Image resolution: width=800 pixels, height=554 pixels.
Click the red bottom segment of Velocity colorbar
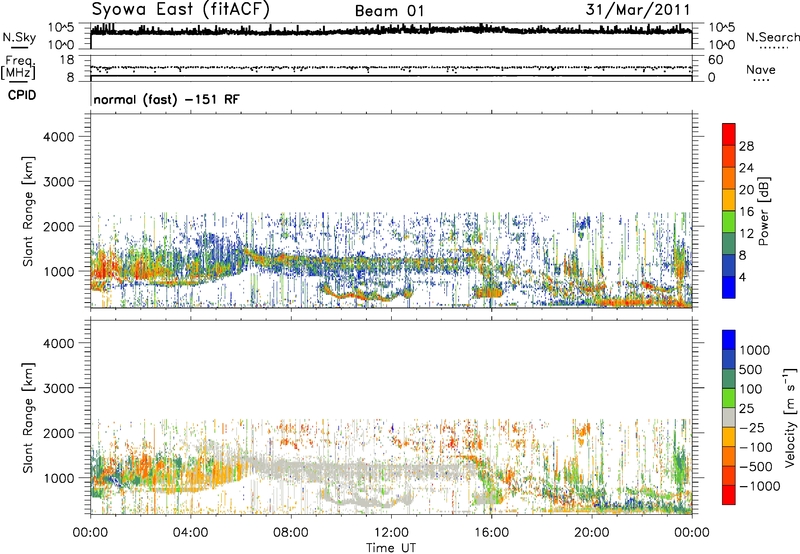coord(729,495)
